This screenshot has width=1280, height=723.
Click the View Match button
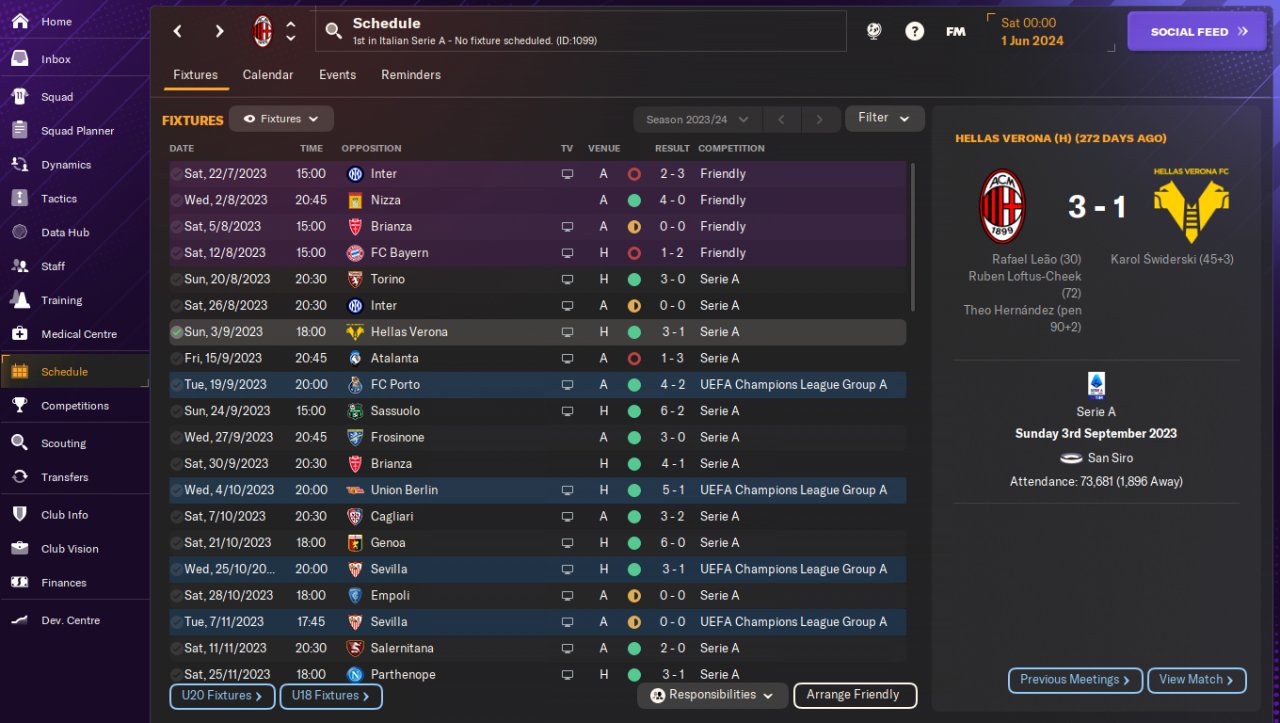1196,680
